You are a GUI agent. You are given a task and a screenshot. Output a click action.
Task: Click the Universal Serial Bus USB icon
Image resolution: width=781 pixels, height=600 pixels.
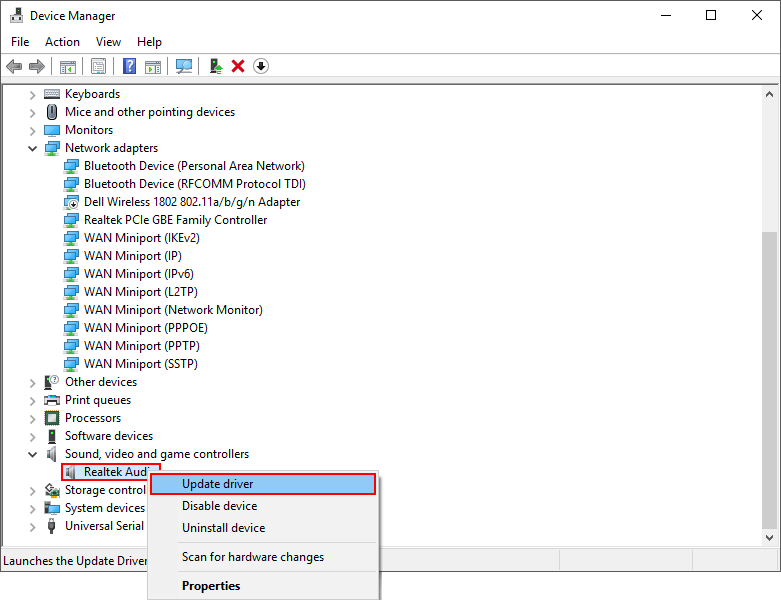pos(51,526)
